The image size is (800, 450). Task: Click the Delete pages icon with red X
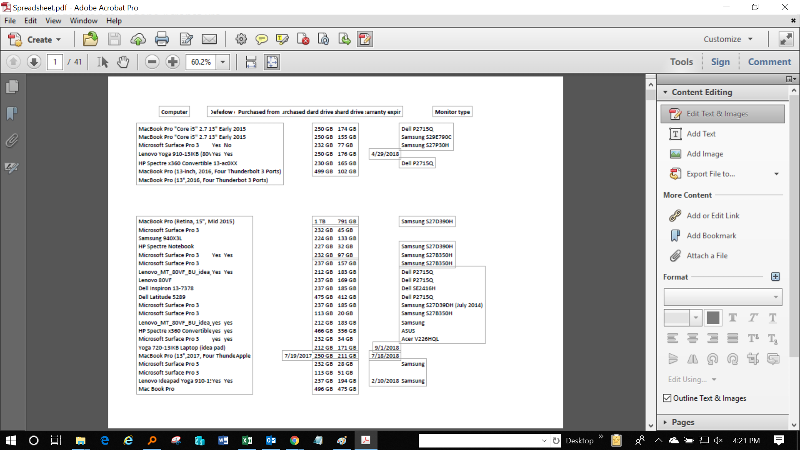tap(303, 39)
